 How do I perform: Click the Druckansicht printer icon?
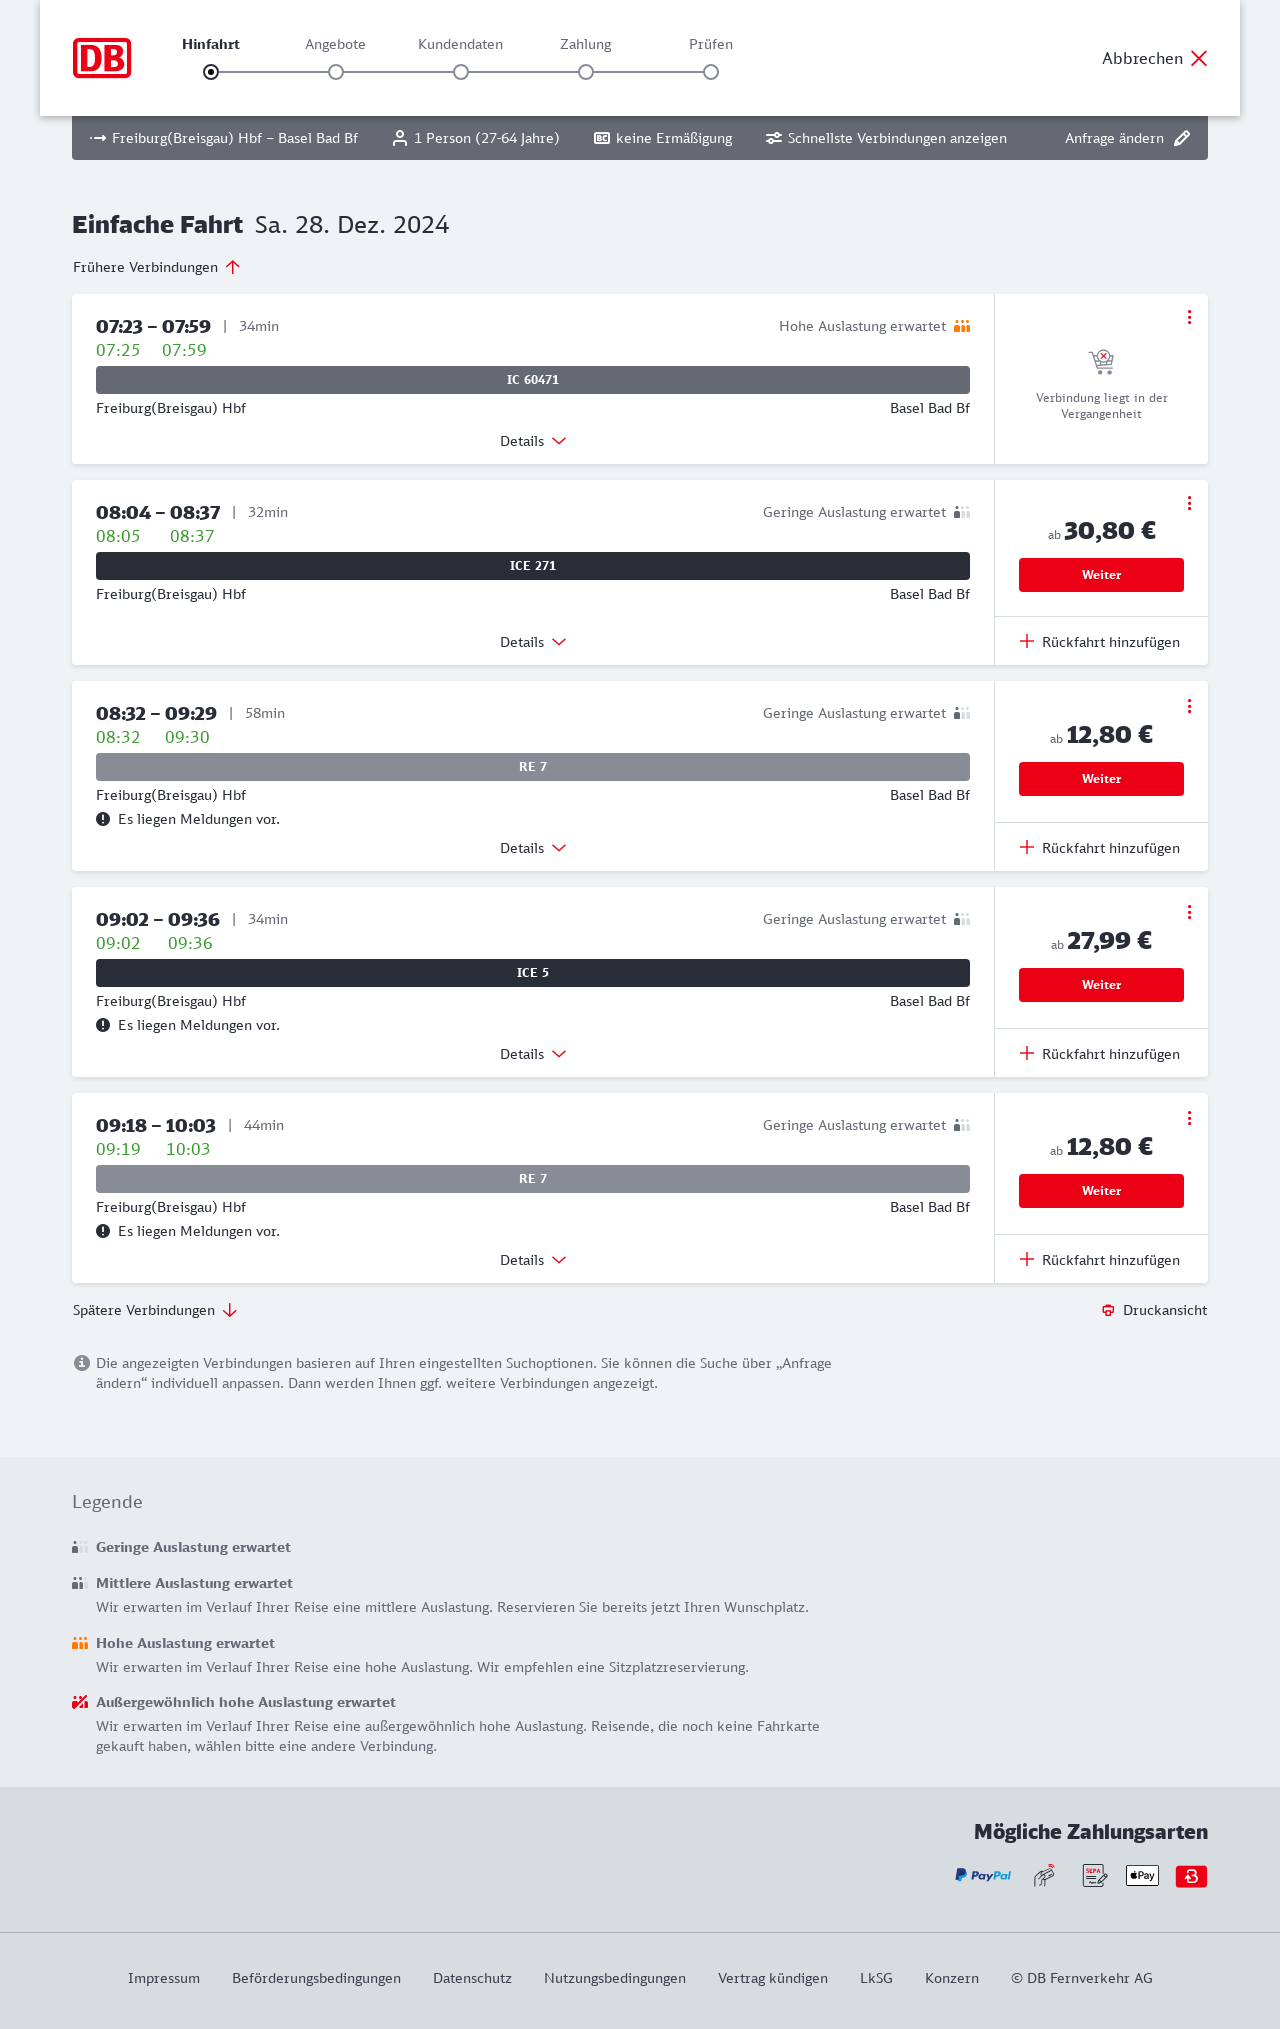[1108, 1310]
